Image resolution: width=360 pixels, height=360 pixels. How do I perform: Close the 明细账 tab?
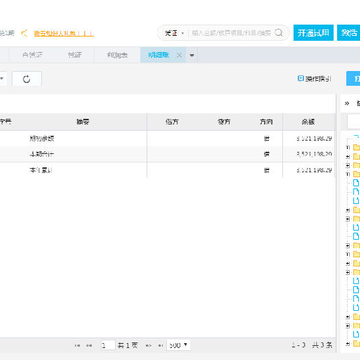pos(179,55)
